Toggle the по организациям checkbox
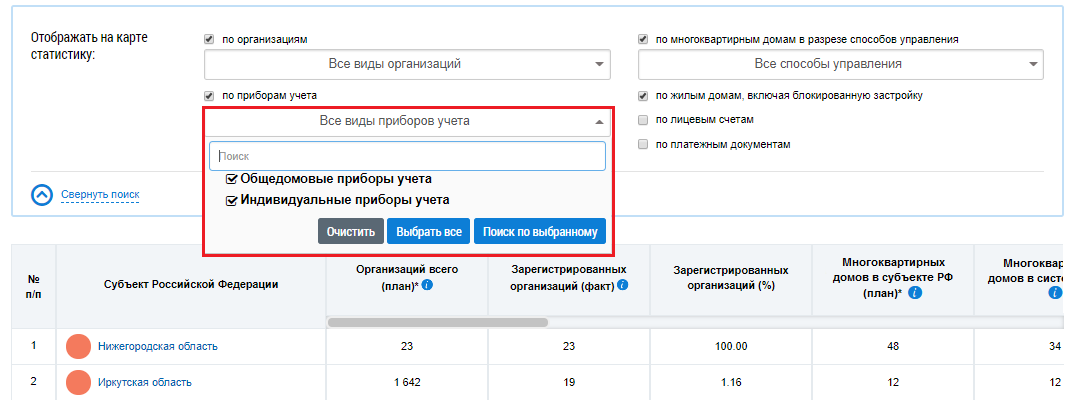 pos(209,39)
